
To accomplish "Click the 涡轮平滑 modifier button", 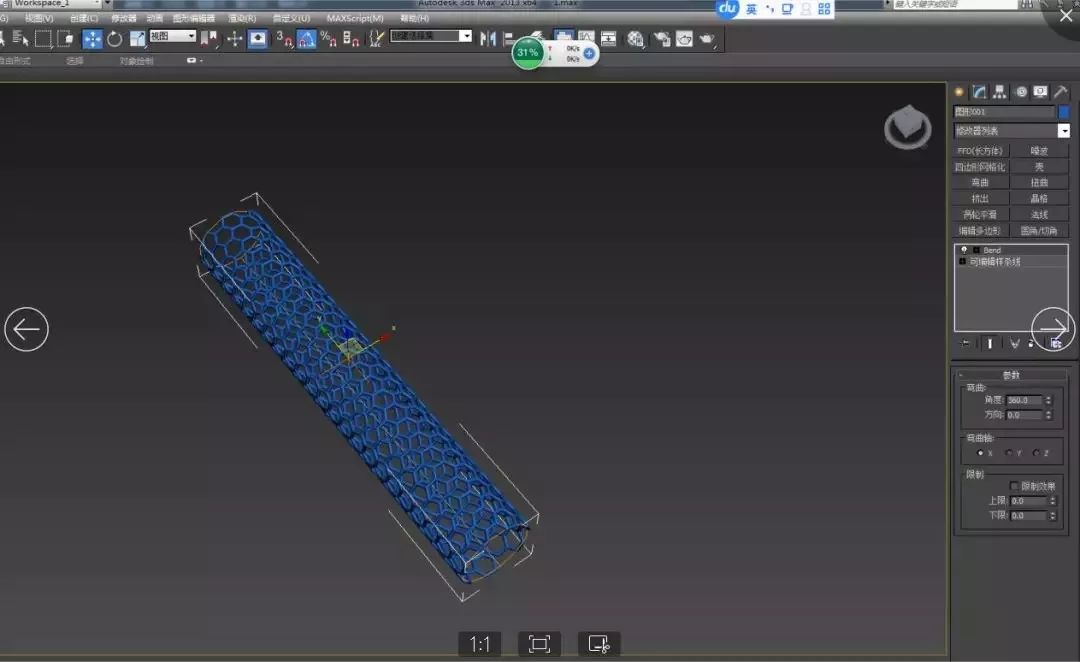I will tap(980, 215).
